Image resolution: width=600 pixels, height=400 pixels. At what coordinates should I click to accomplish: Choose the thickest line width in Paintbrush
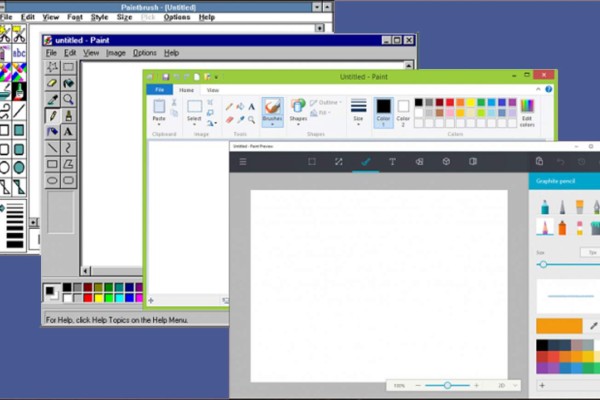tap(15, 244)
